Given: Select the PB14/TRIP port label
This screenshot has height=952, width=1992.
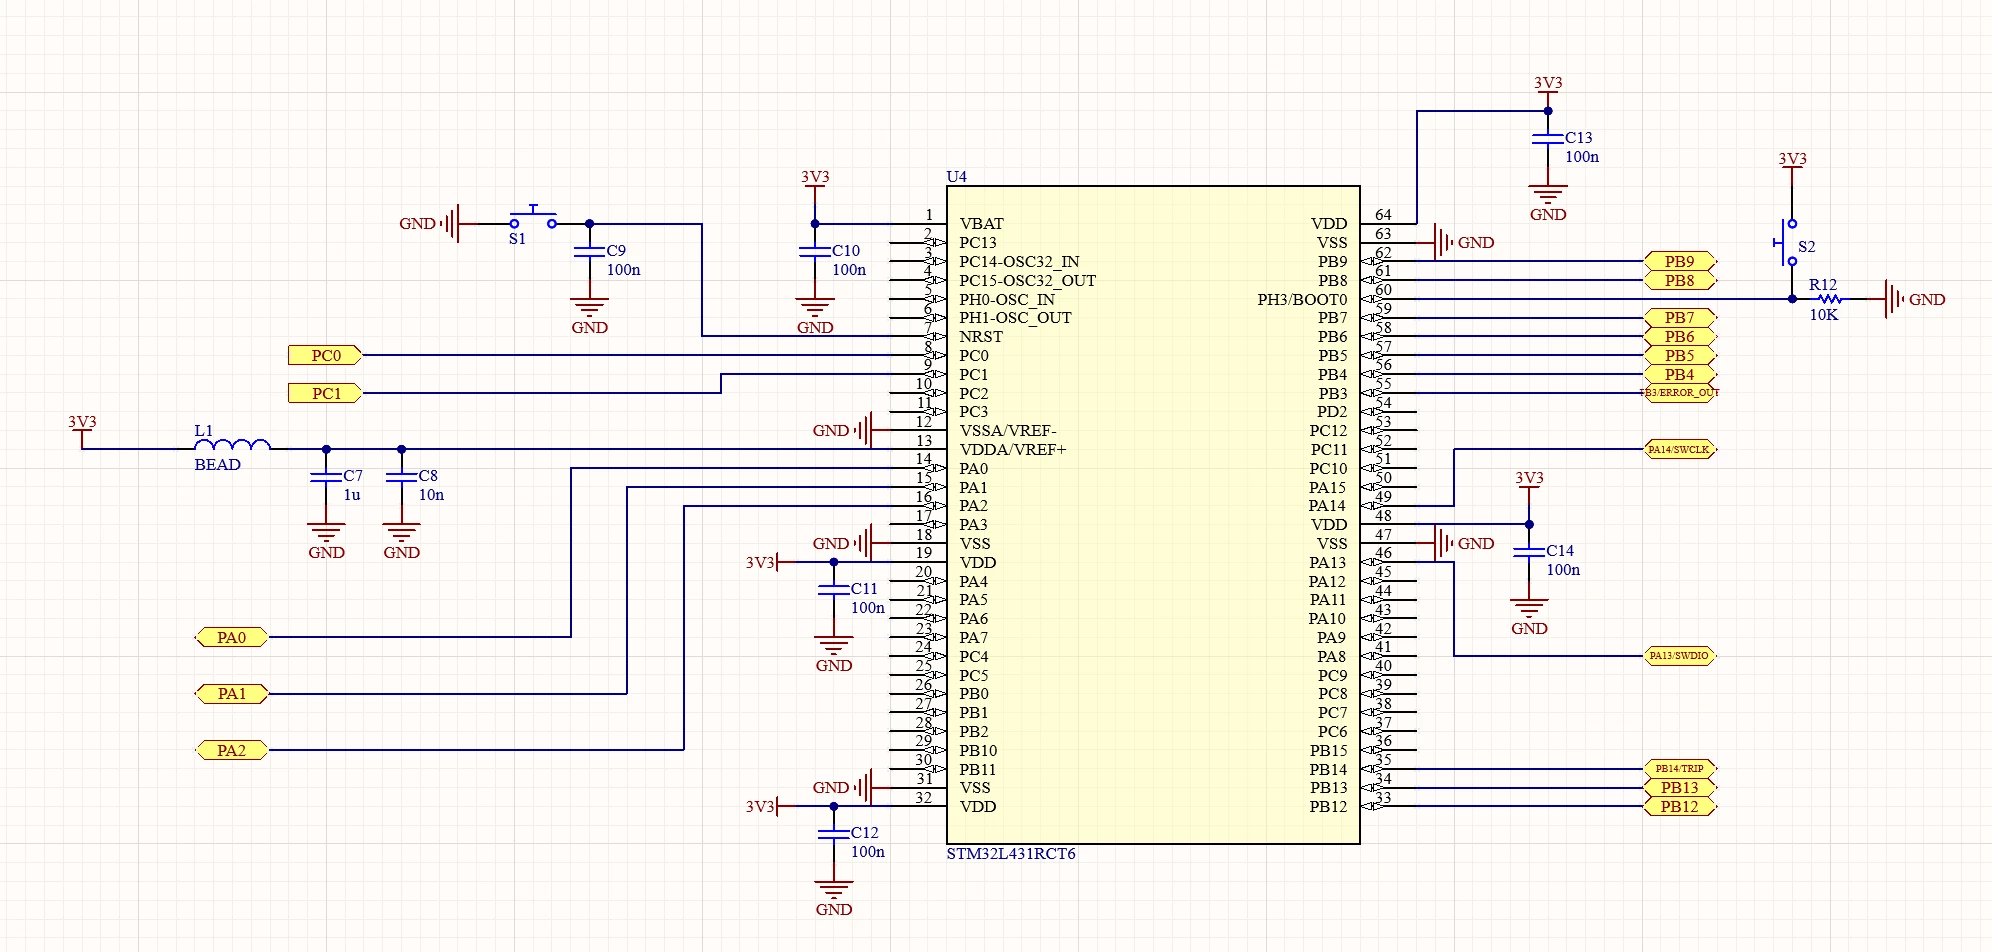Looking at the screenshot, I should pyautogui.click(x=1680, y=769).
